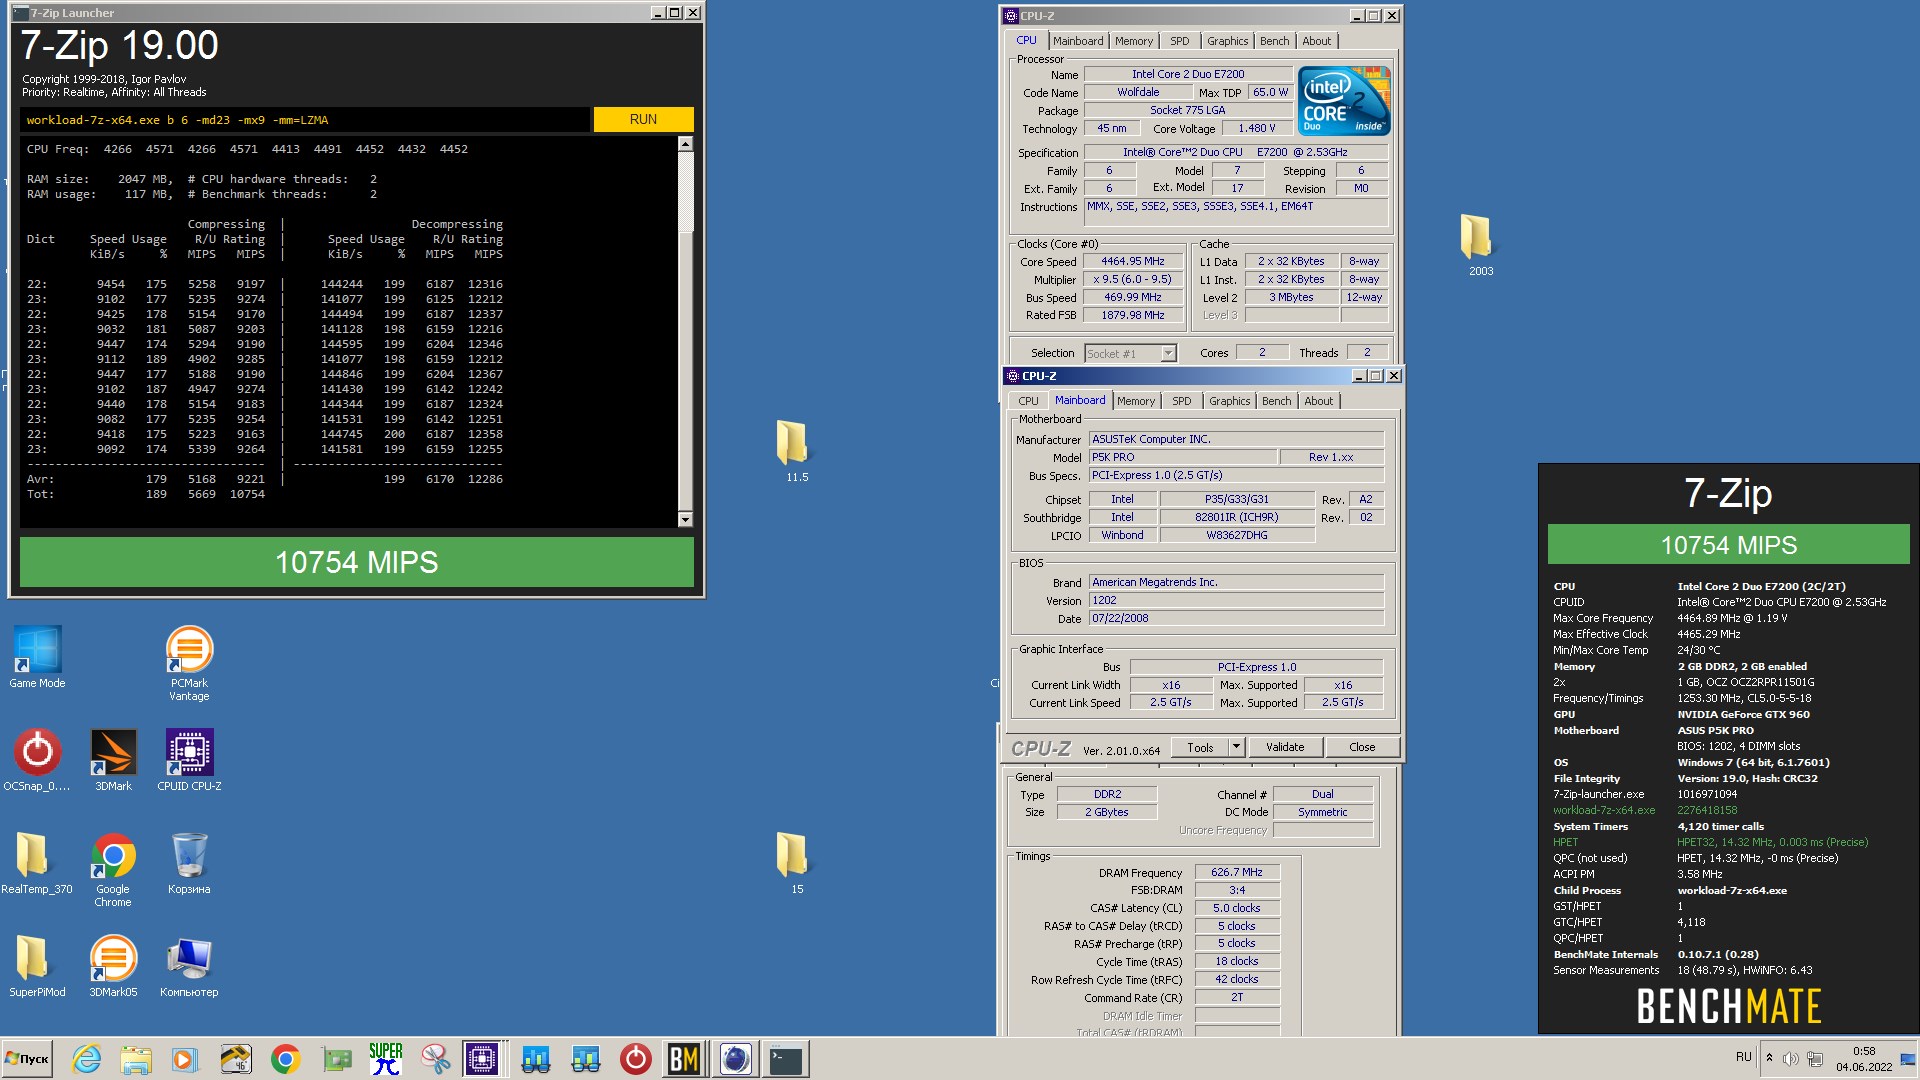Switch to Memory tab in top CPU-Z window

tap(1134, 41)
